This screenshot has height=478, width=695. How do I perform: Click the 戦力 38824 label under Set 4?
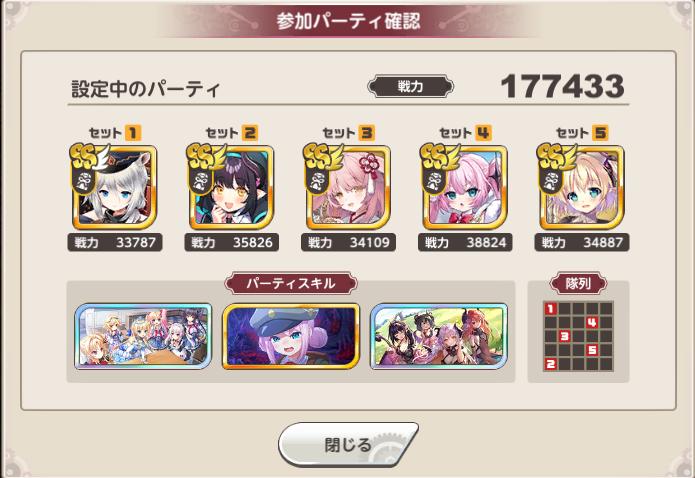click(x=465, y=243)
